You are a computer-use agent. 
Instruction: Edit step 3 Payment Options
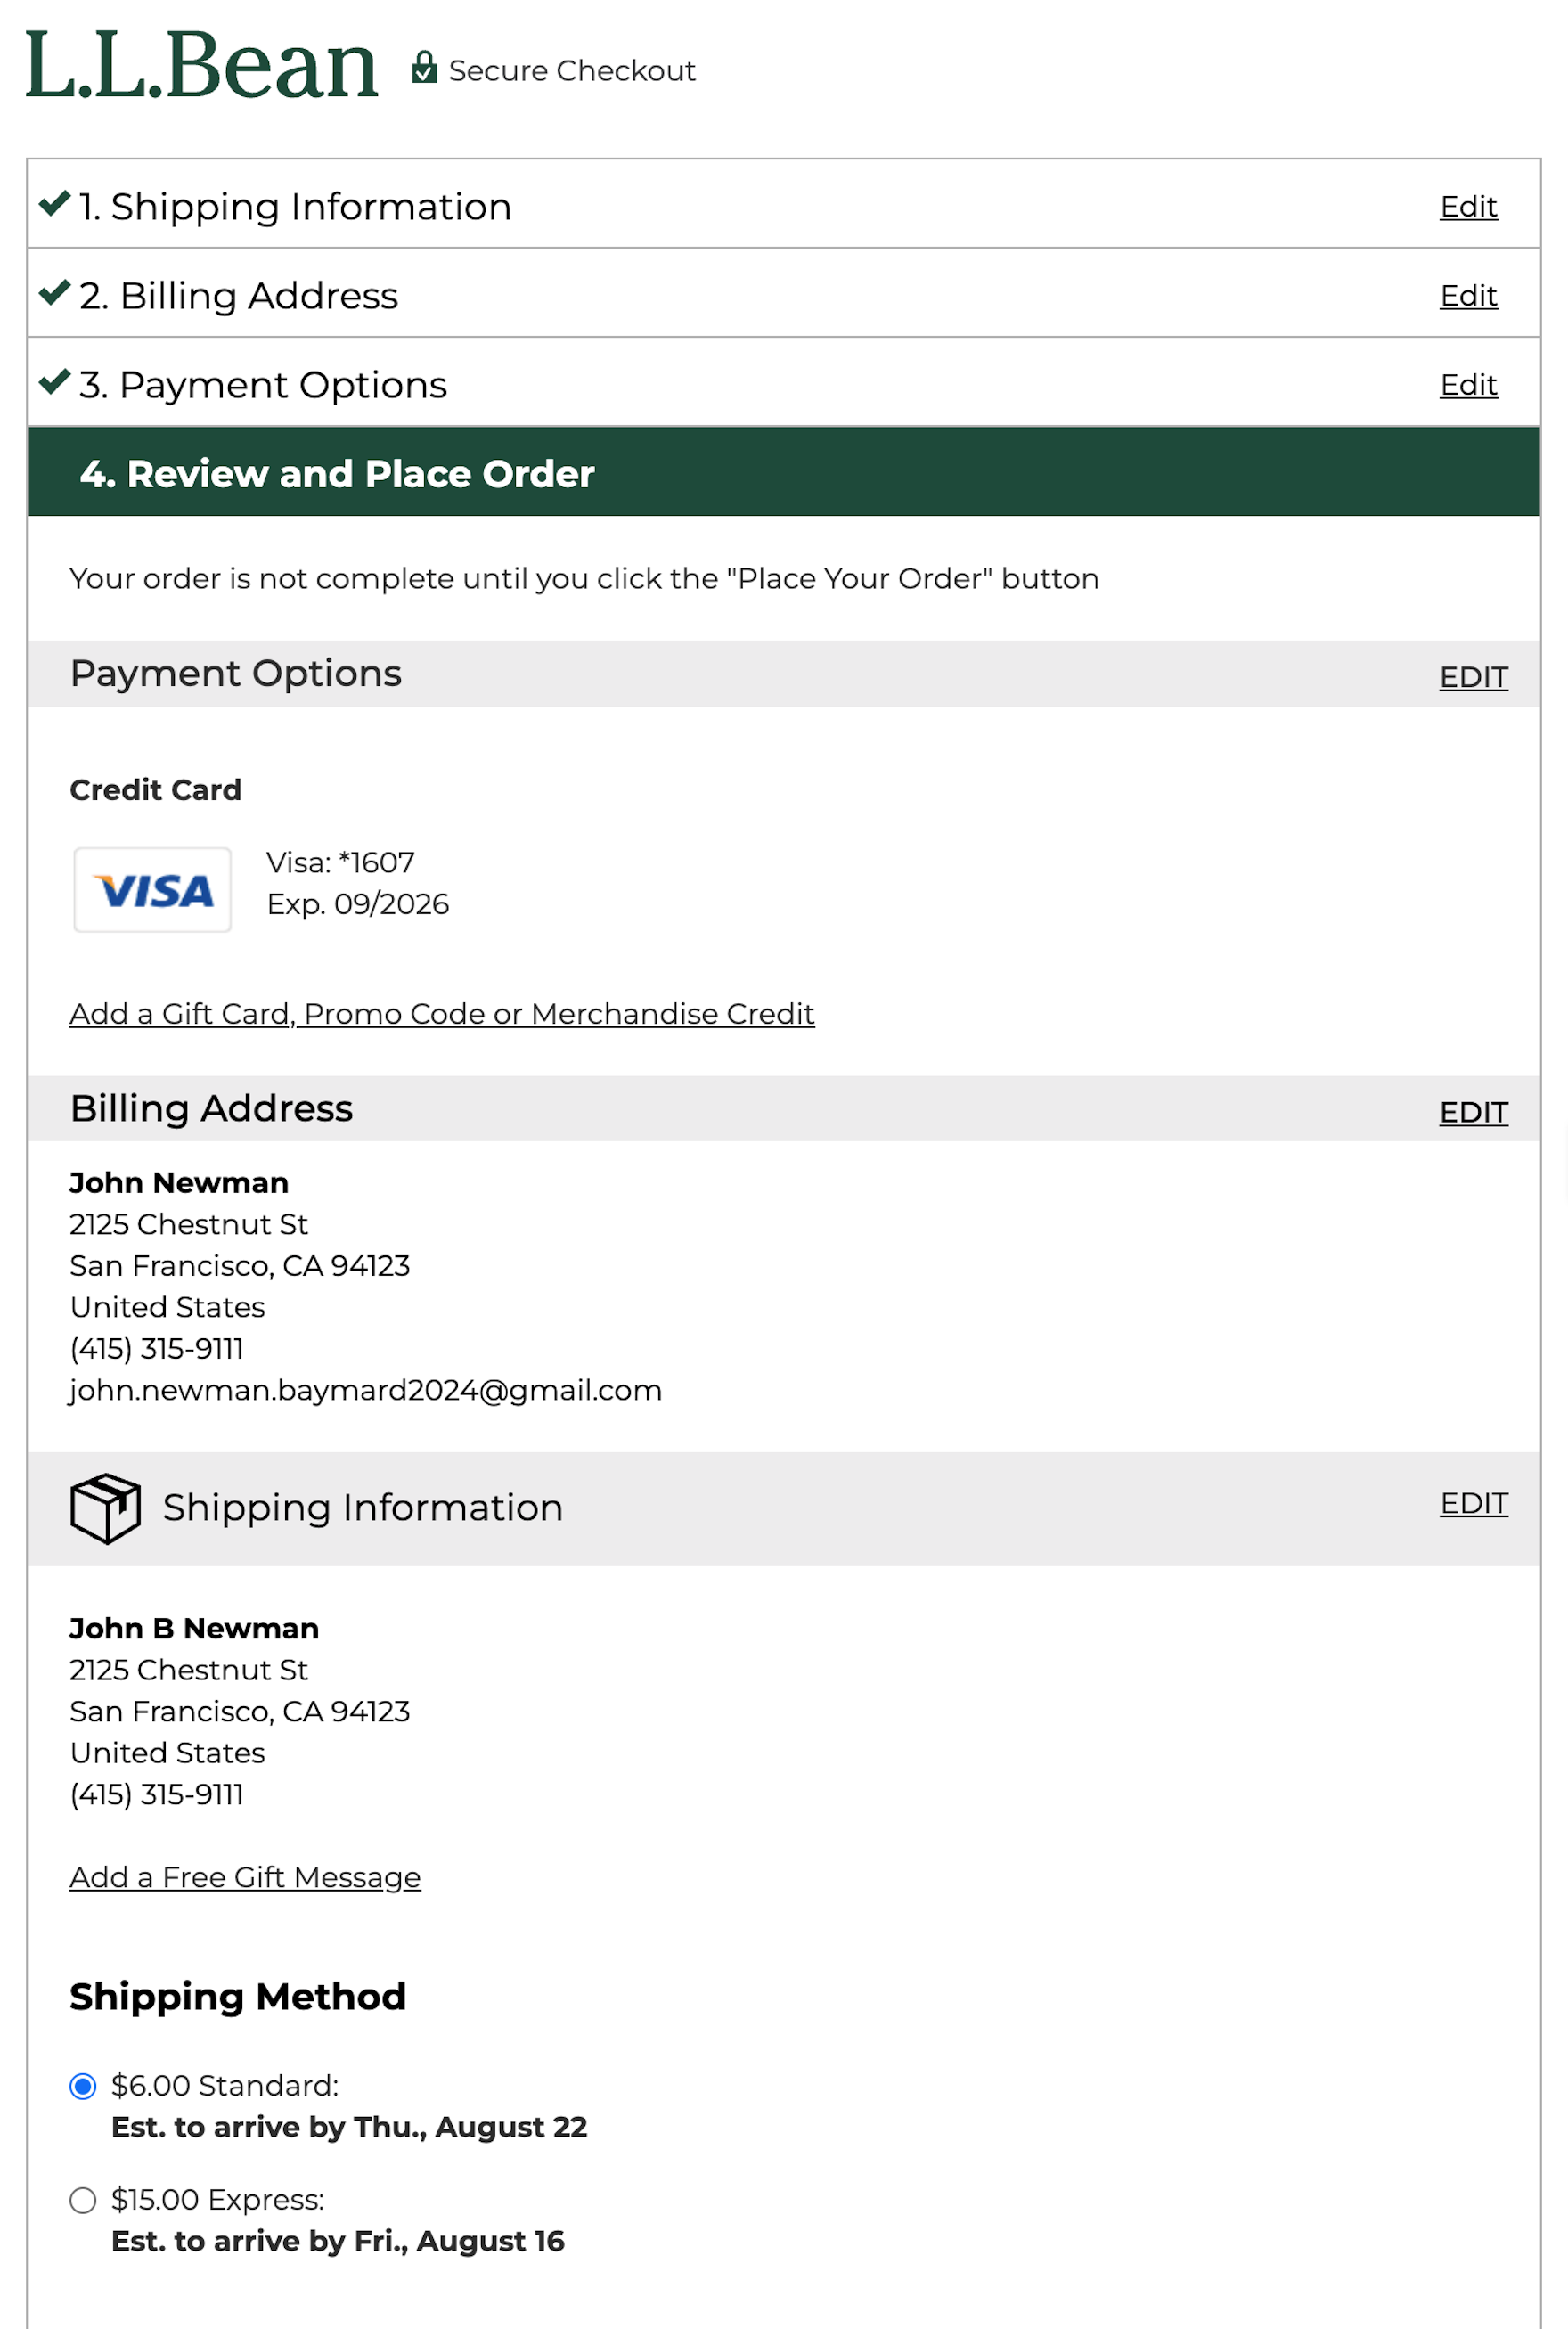[1467, 385]
